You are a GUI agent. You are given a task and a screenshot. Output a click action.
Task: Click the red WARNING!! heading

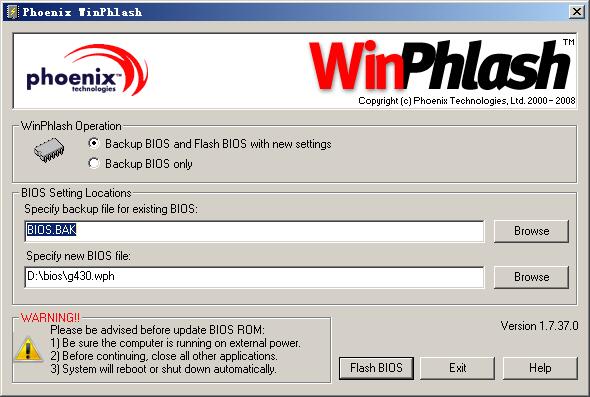(x=50, y=318)
